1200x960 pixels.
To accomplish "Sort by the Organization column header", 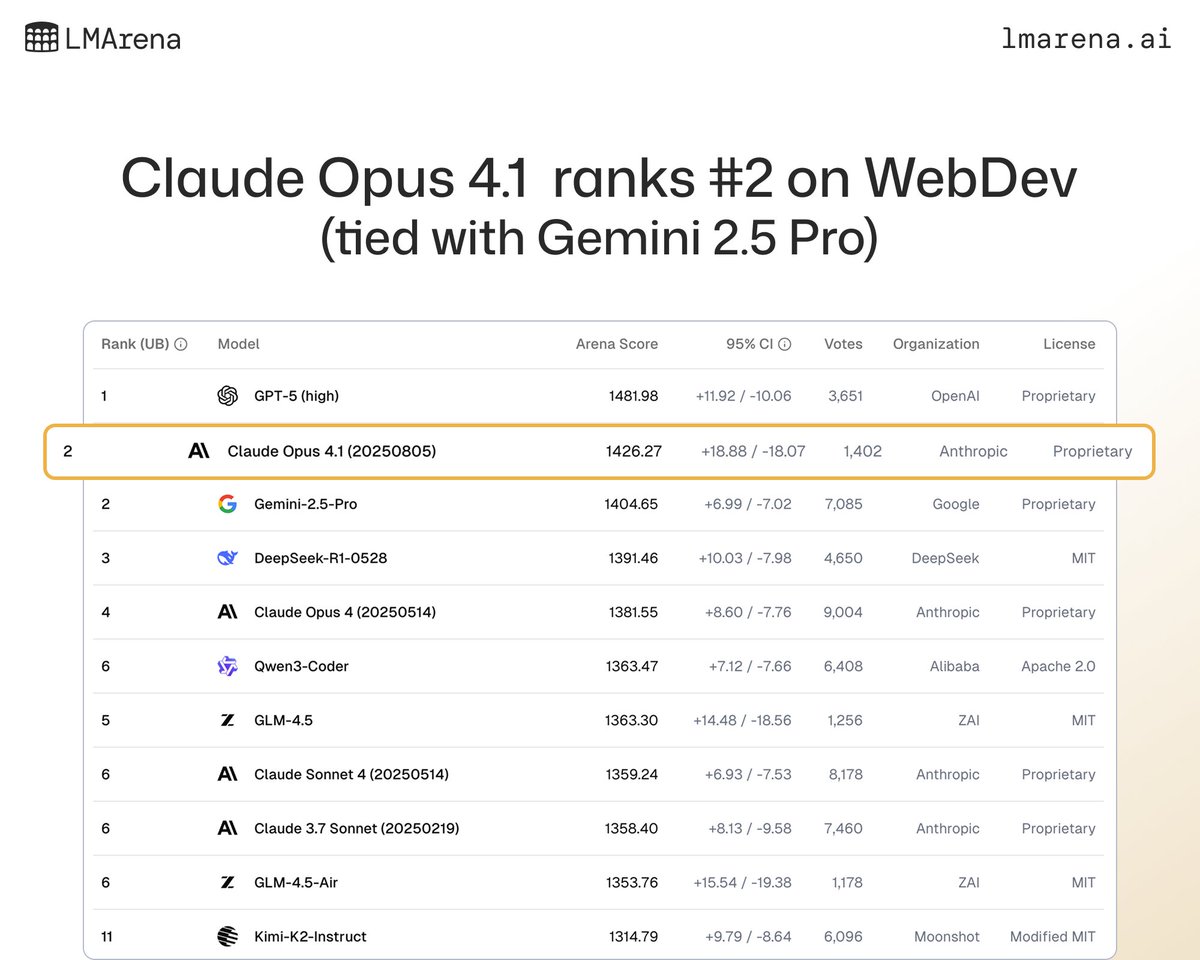I will click(936, 344).
